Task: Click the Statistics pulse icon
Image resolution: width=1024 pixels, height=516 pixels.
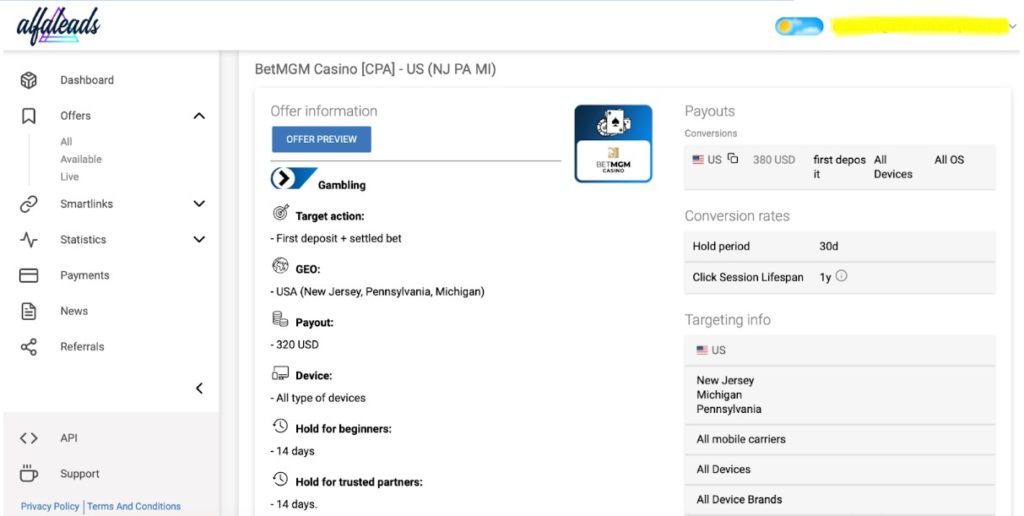Action: click(29, 240)
